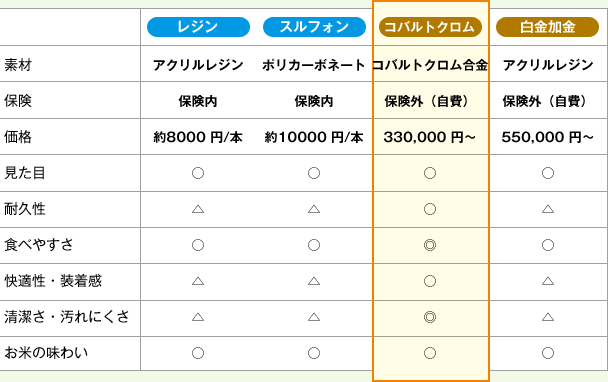This screenshot has width=608, height=382.
Task: Click triangle icon for 白金加金 快適性・装着感
Action: click(x=548, y=281)
